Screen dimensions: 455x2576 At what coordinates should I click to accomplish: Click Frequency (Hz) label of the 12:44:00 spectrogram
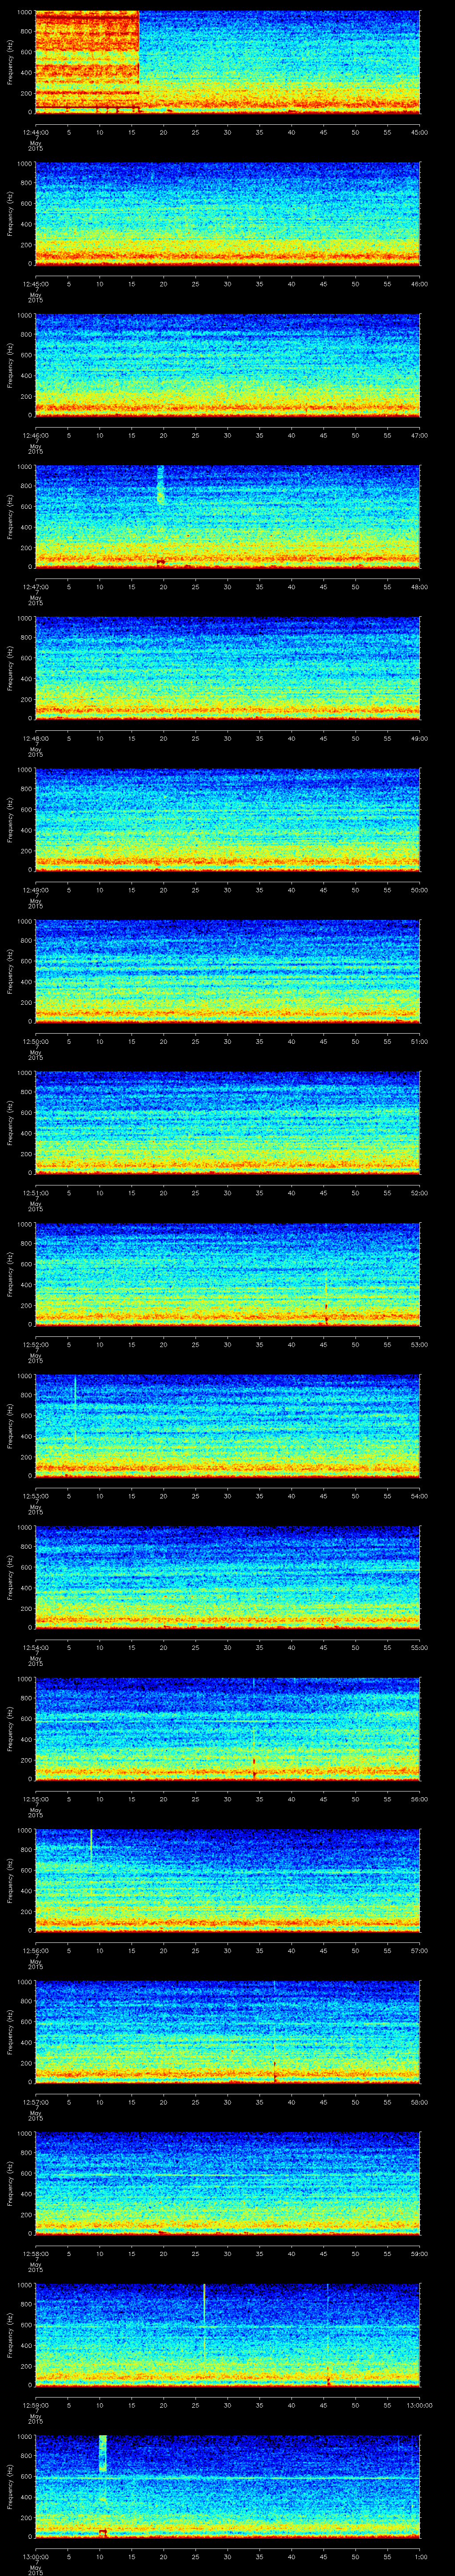[10, 62]
